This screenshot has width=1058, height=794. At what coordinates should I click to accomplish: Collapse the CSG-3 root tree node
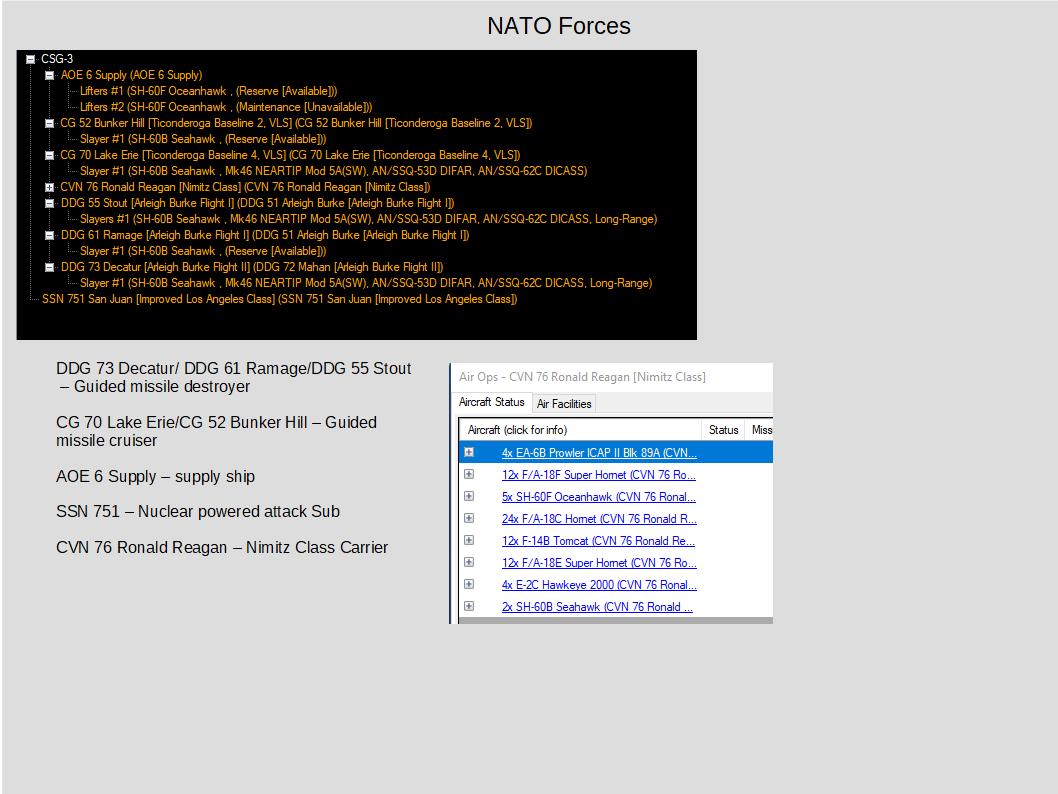[30, 59]
